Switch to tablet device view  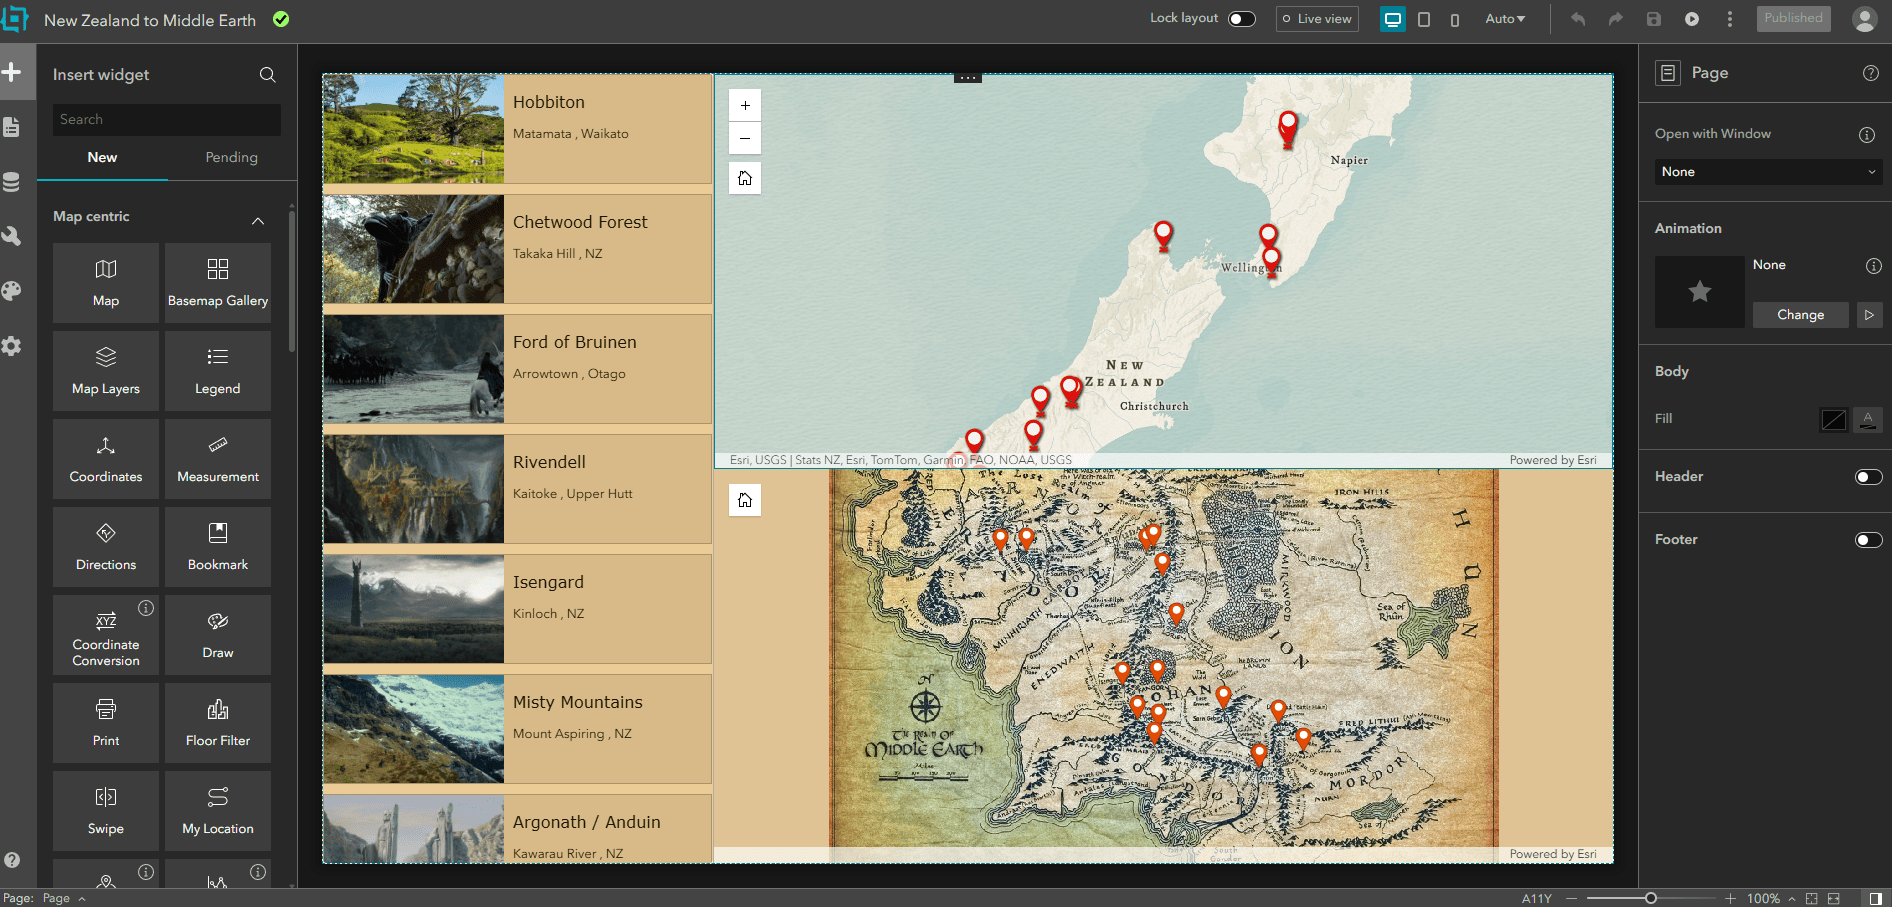tap(1424, 19)
